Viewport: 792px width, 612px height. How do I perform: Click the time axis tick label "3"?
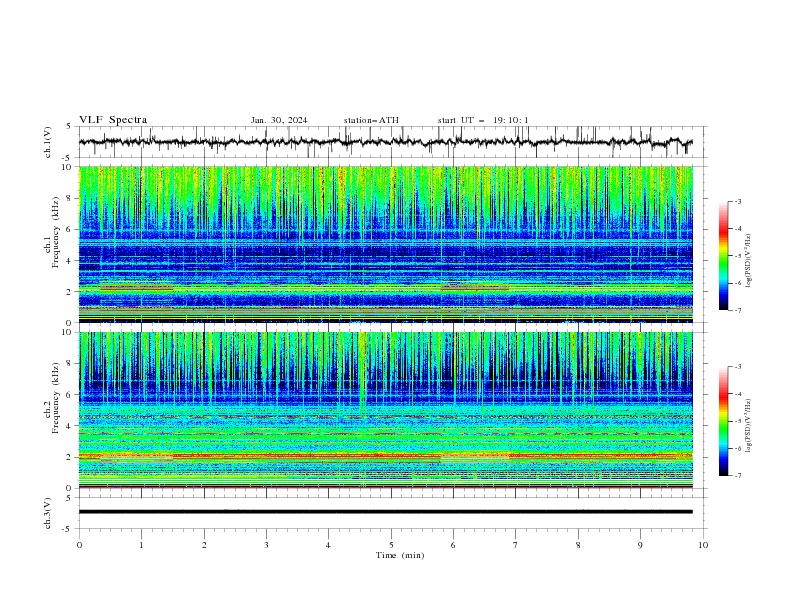pyautogui.click(x=266, y=545)
